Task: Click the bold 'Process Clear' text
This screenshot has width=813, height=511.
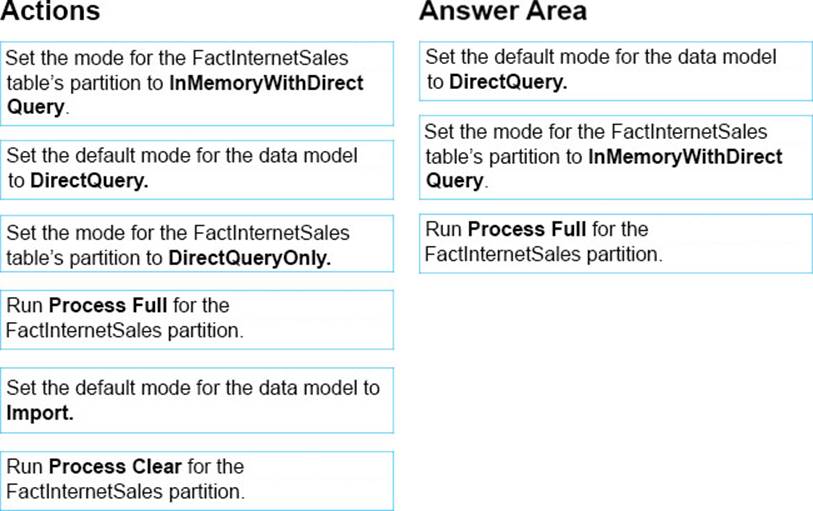Action: pyautogui.click(x=115, y=466)
